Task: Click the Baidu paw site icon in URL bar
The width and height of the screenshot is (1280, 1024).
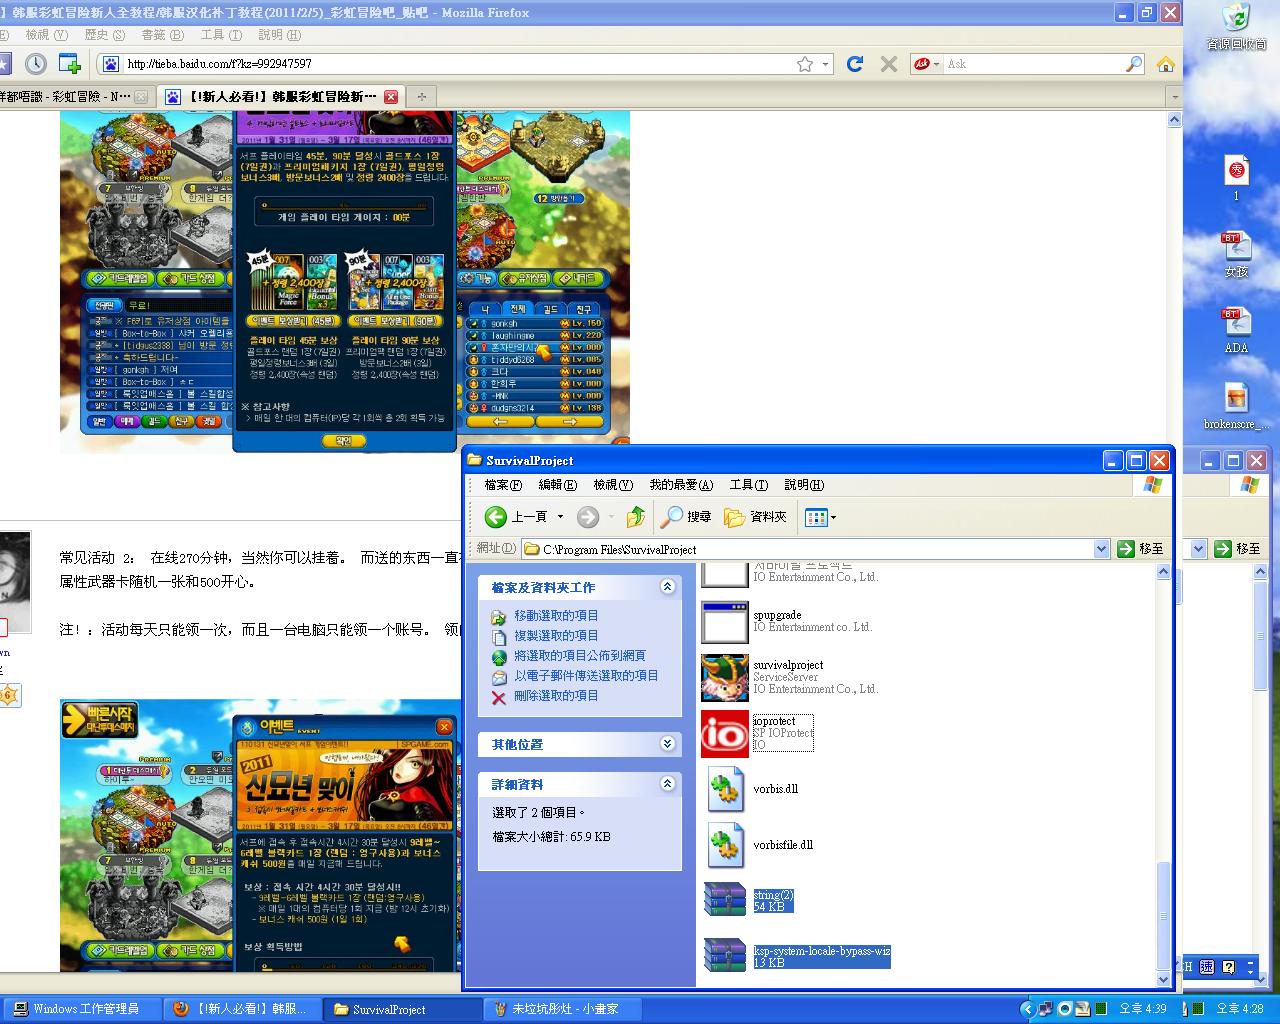Action: tap(111, 64)
